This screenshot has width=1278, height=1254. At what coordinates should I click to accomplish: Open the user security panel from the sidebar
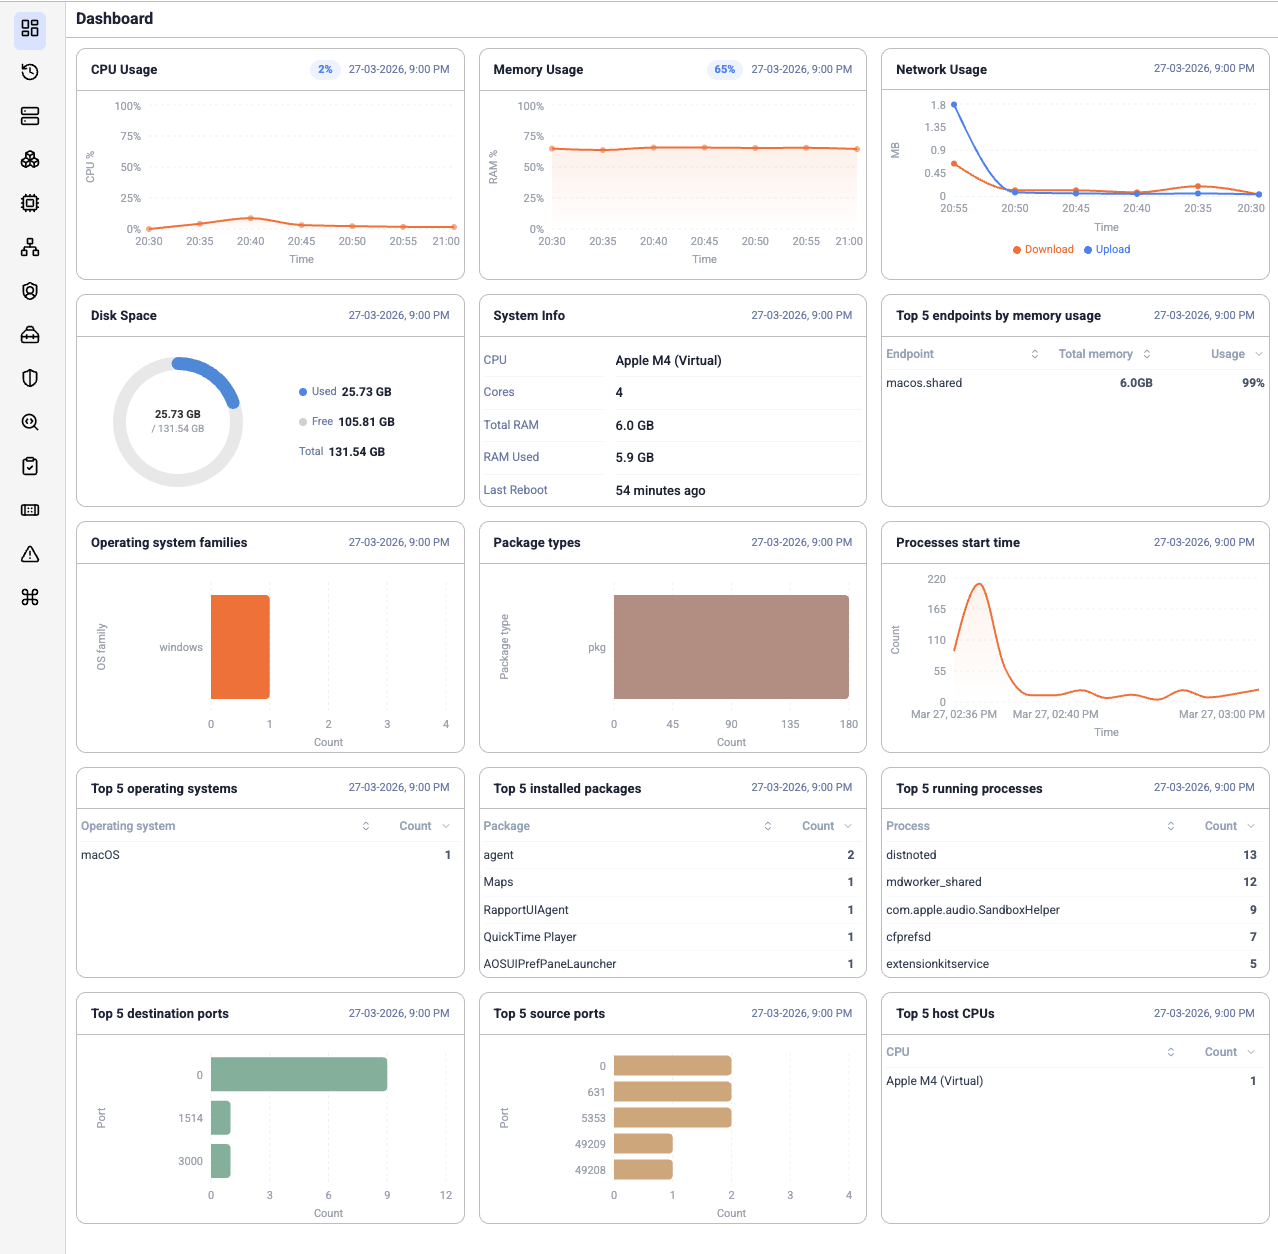(x=30, y=291)
